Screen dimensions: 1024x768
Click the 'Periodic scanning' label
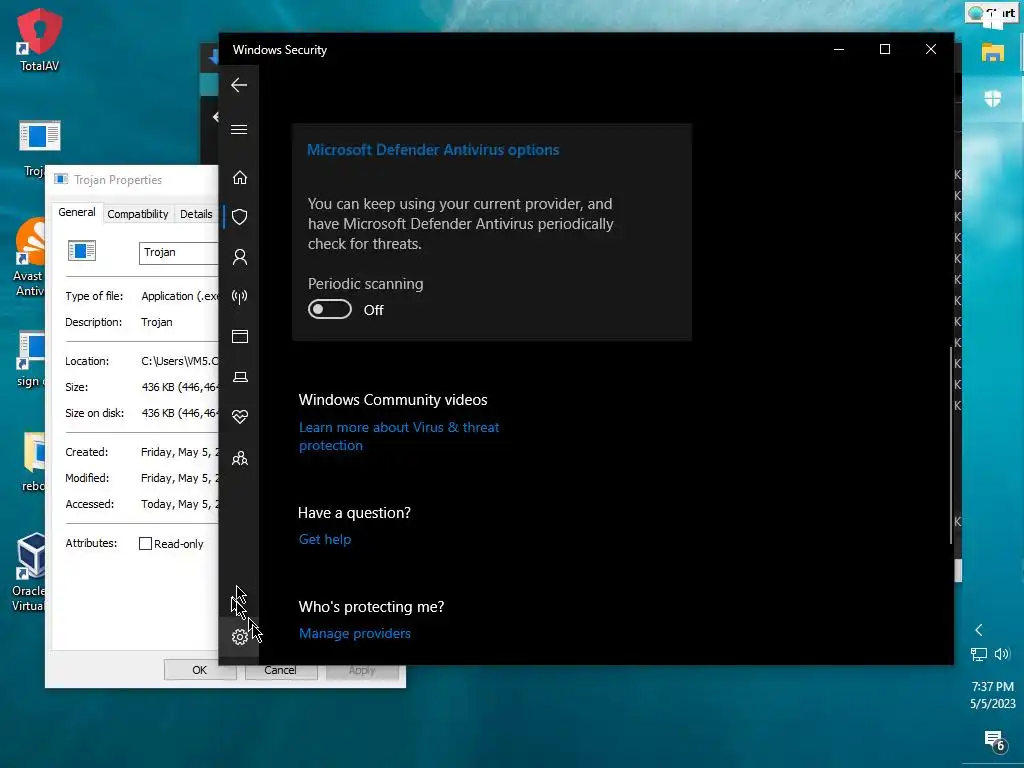(x=366, y=284)
